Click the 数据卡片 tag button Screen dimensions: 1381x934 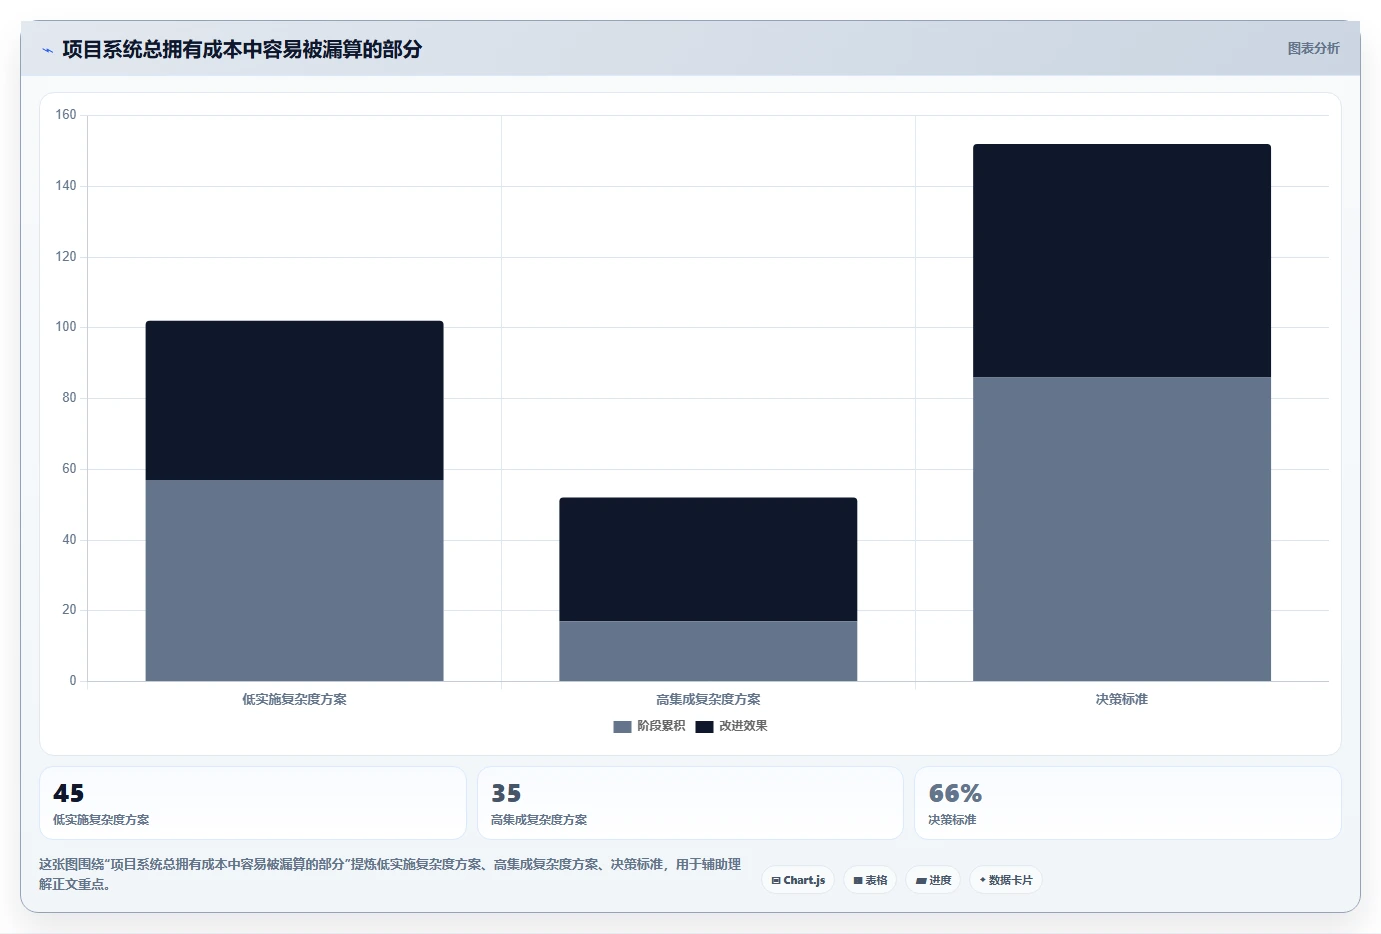point(1006,880)
